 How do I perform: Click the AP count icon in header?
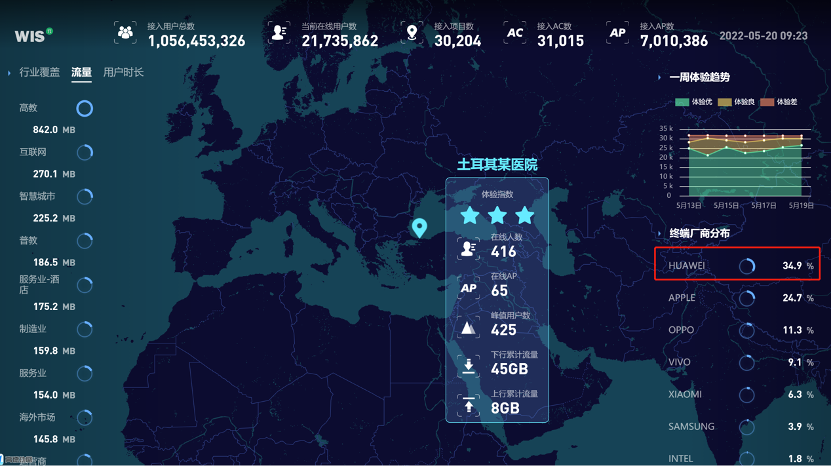(618, 33)
